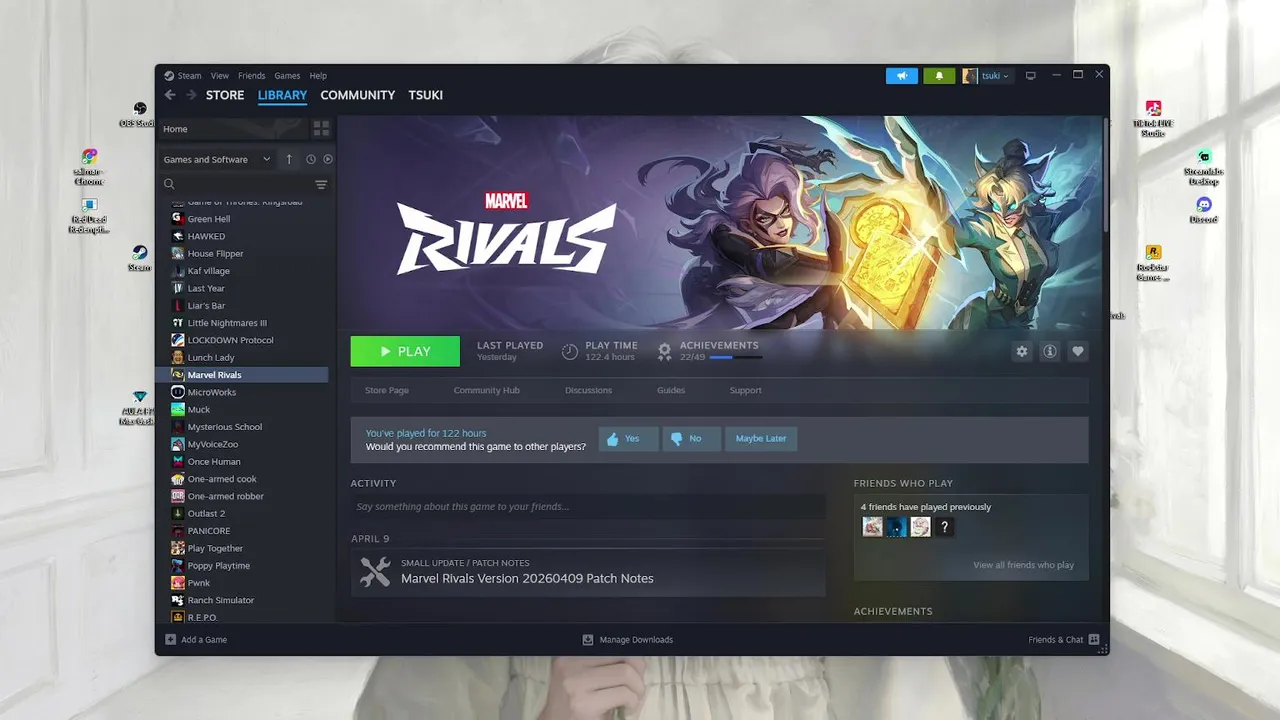Click the achievements progress bar
Viewport: 1280px width, 720px height.
click(736, 357)
